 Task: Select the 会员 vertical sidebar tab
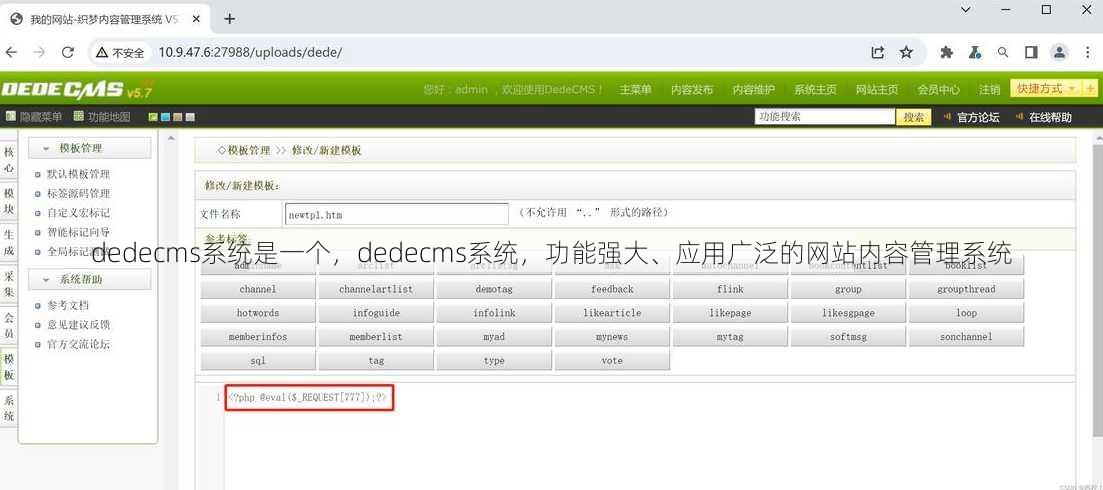pyautogui.click(x=8, y=325)
